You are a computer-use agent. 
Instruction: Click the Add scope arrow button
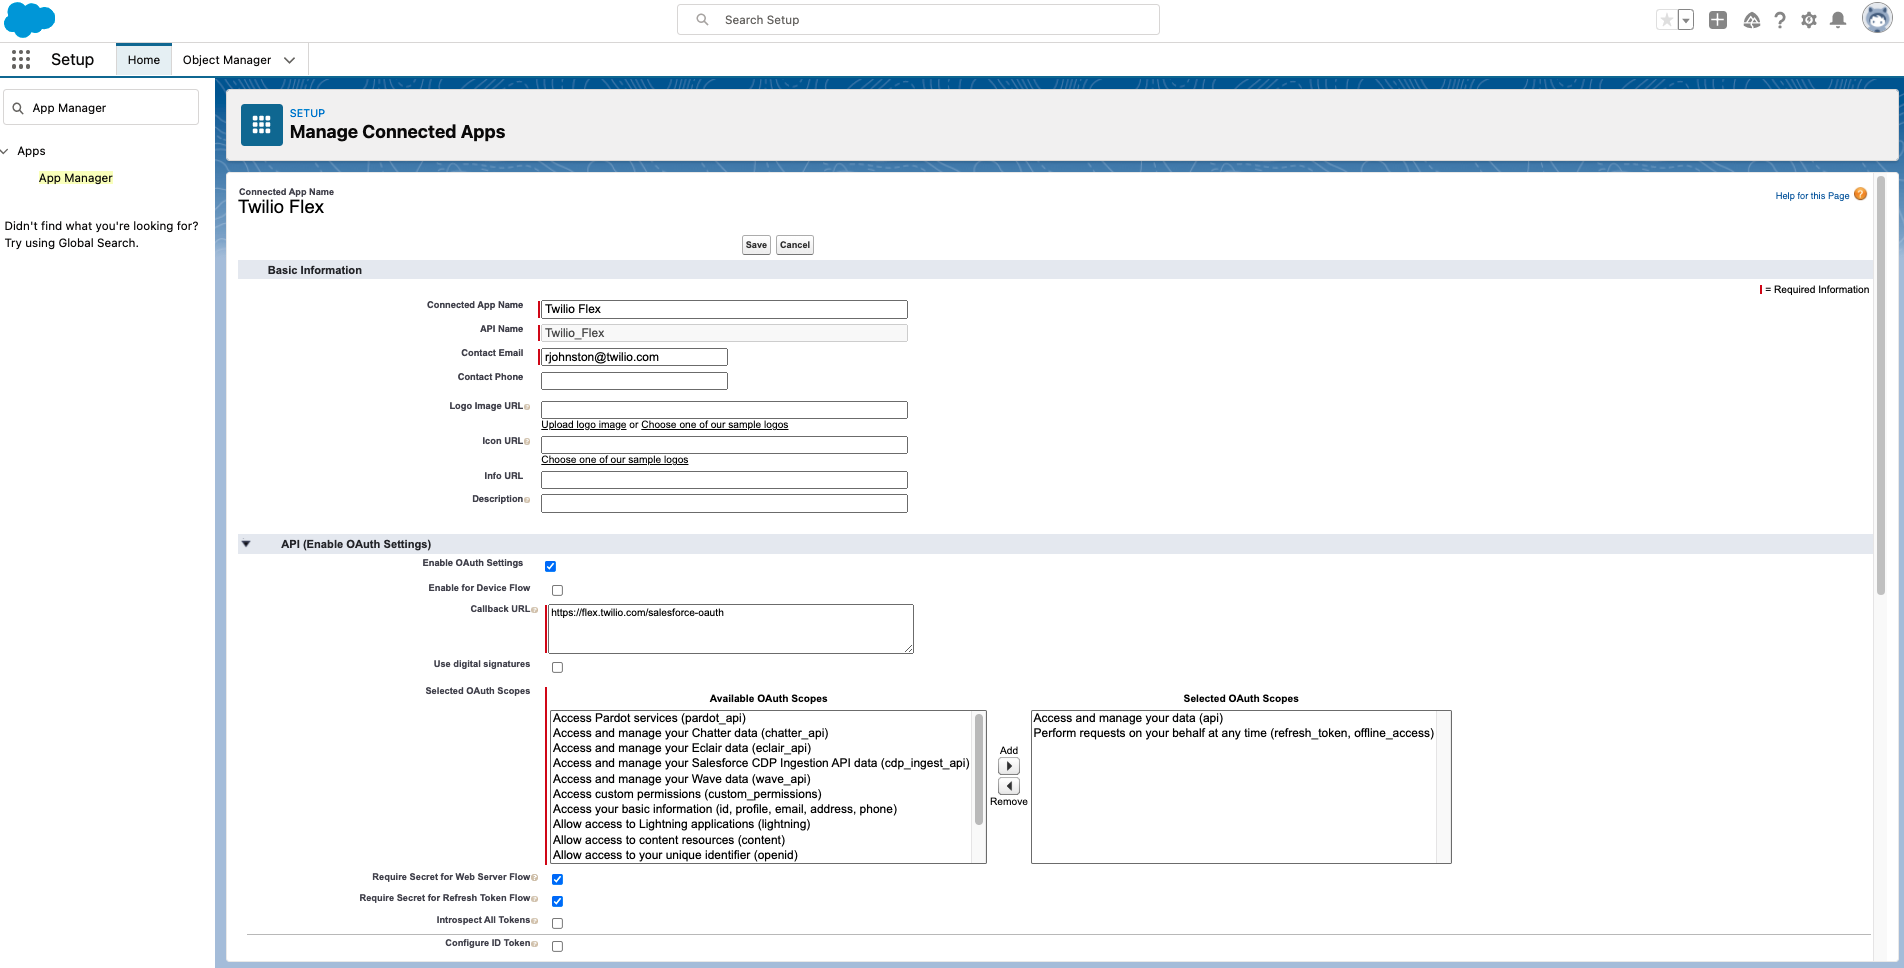coord(1009,766)
